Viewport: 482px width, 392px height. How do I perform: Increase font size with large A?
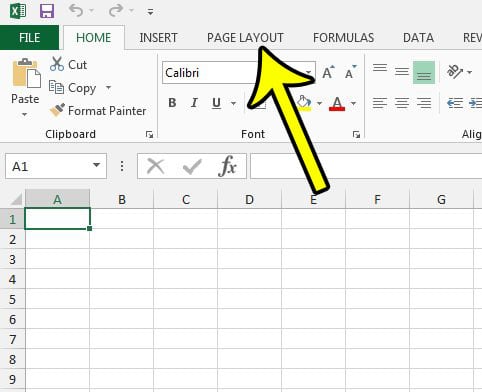tap(328, 72)
